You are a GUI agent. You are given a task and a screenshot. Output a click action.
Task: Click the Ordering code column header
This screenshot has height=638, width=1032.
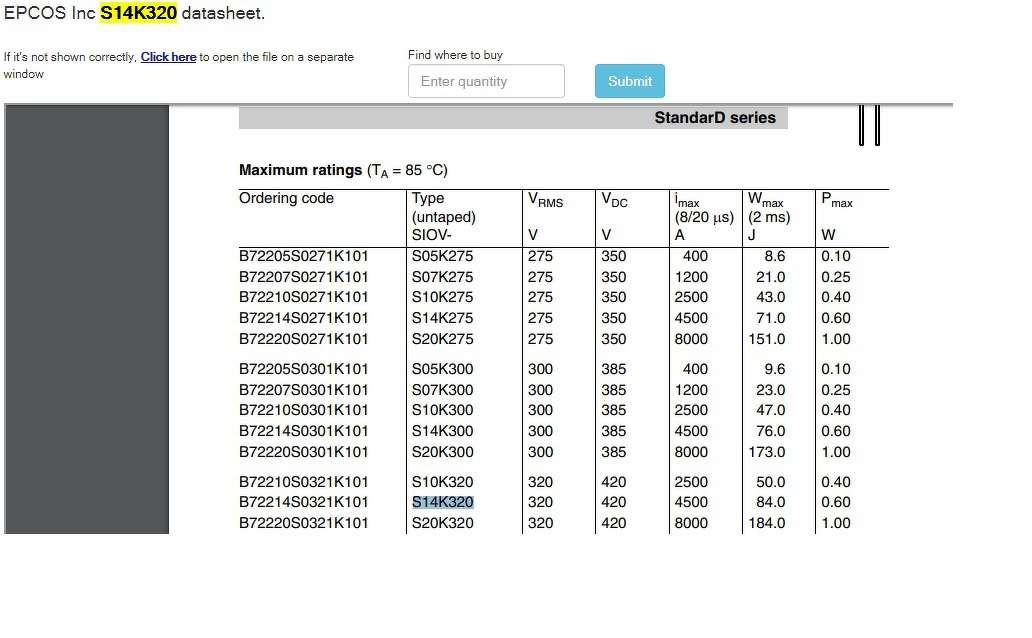coord(286,198)
